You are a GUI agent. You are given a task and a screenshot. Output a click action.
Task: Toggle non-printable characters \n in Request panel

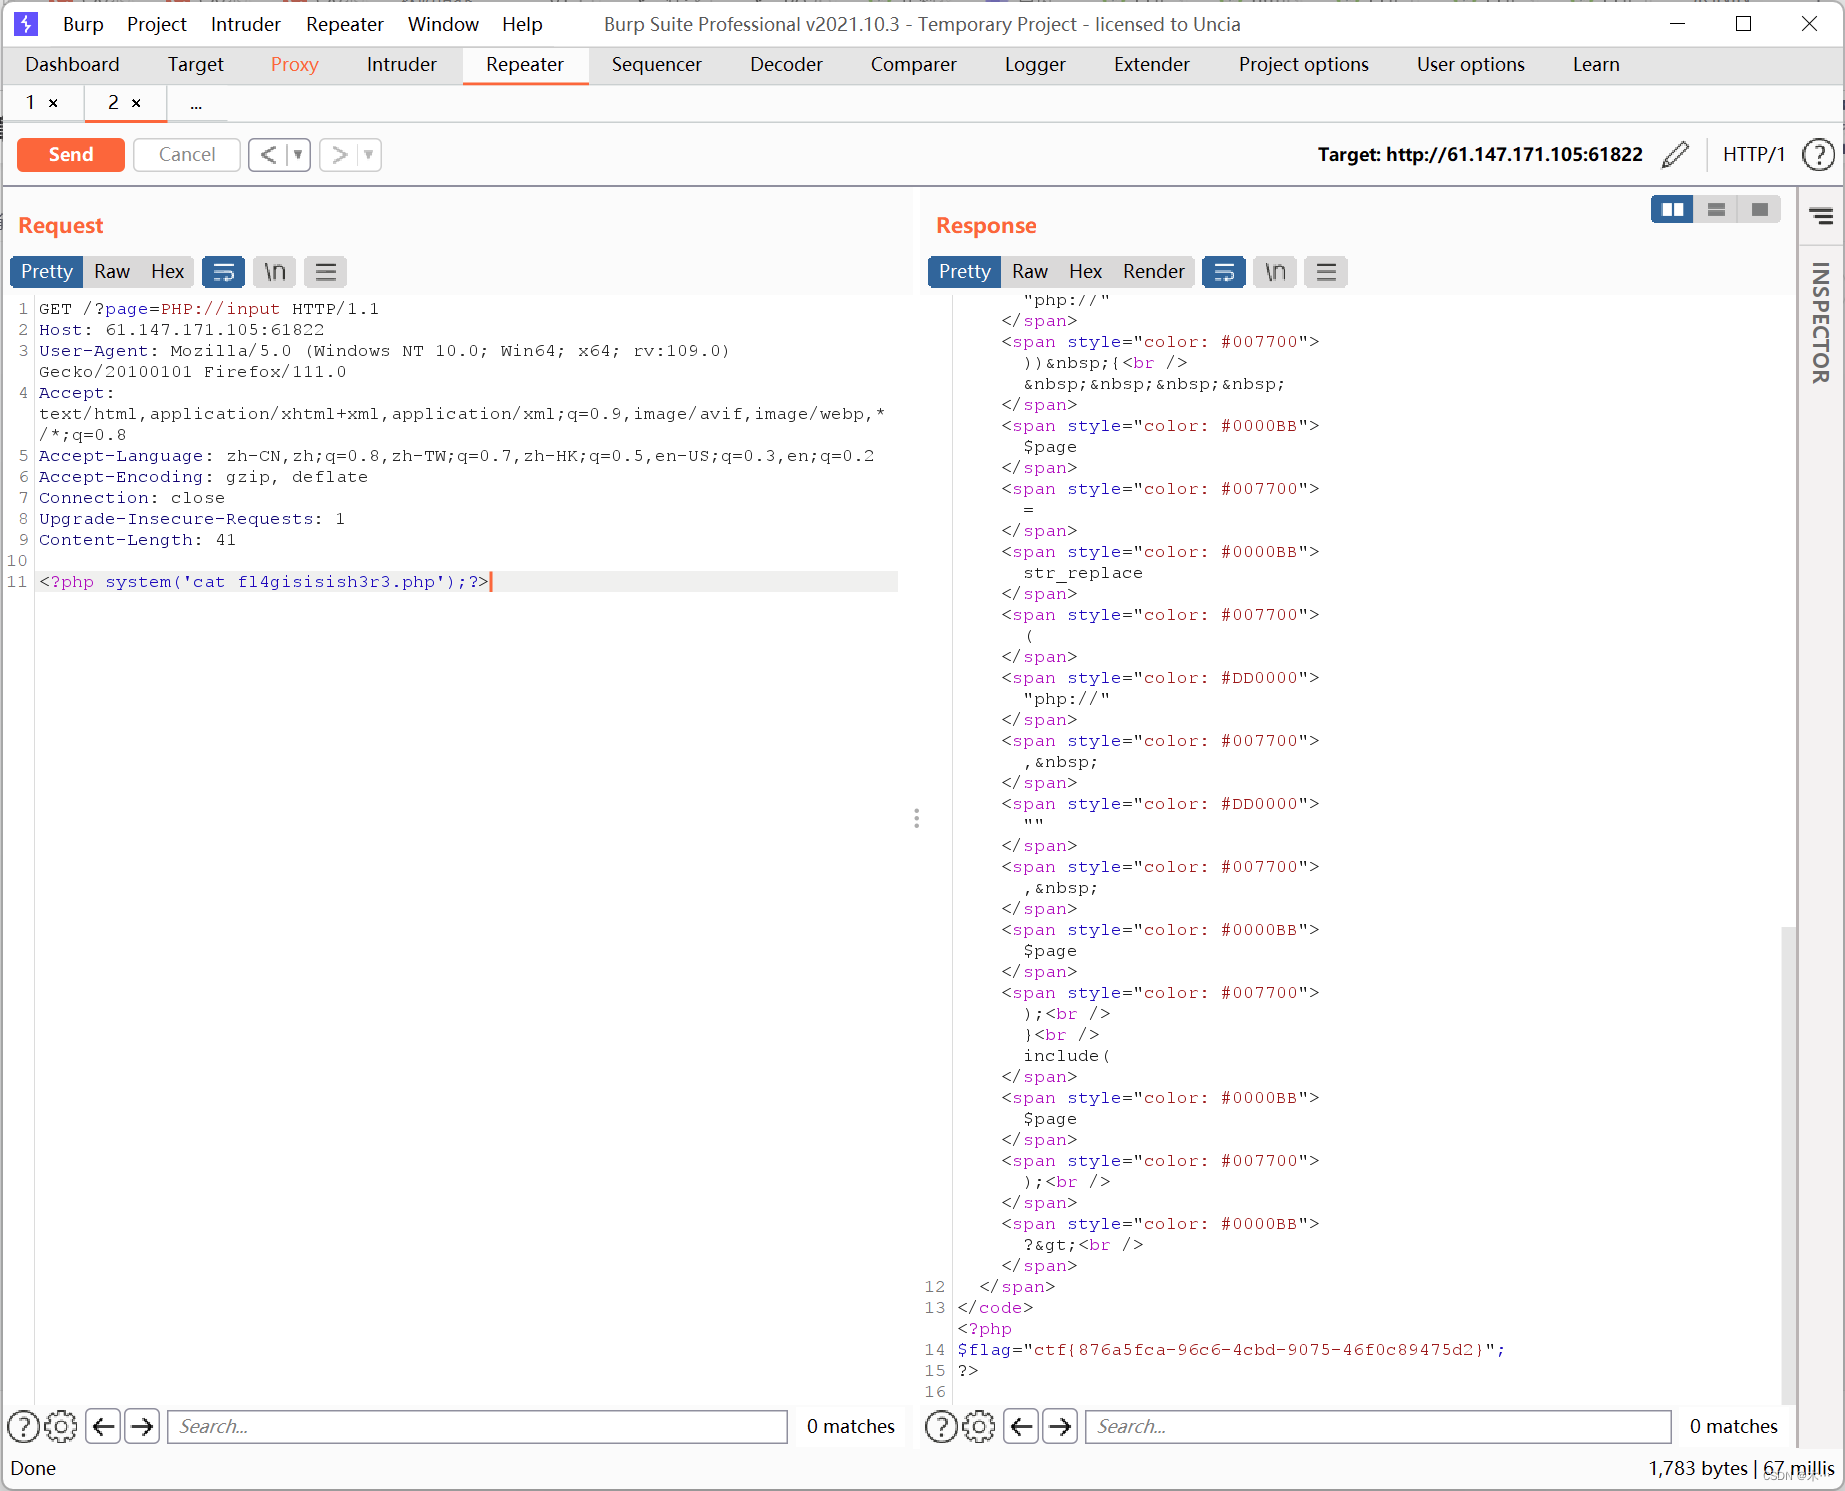pyautogui.click(x=274, y=272)
